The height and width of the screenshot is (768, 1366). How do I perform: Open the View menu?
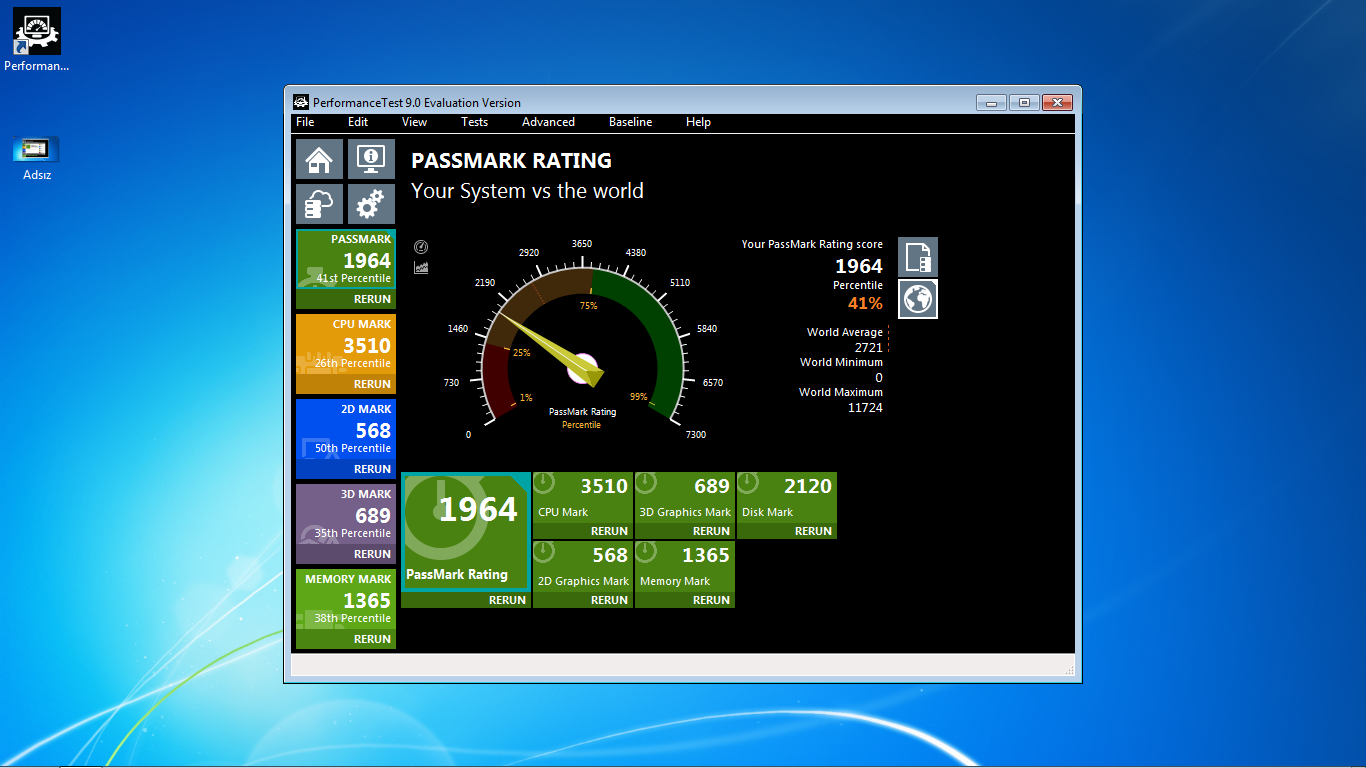click(414, 122)
